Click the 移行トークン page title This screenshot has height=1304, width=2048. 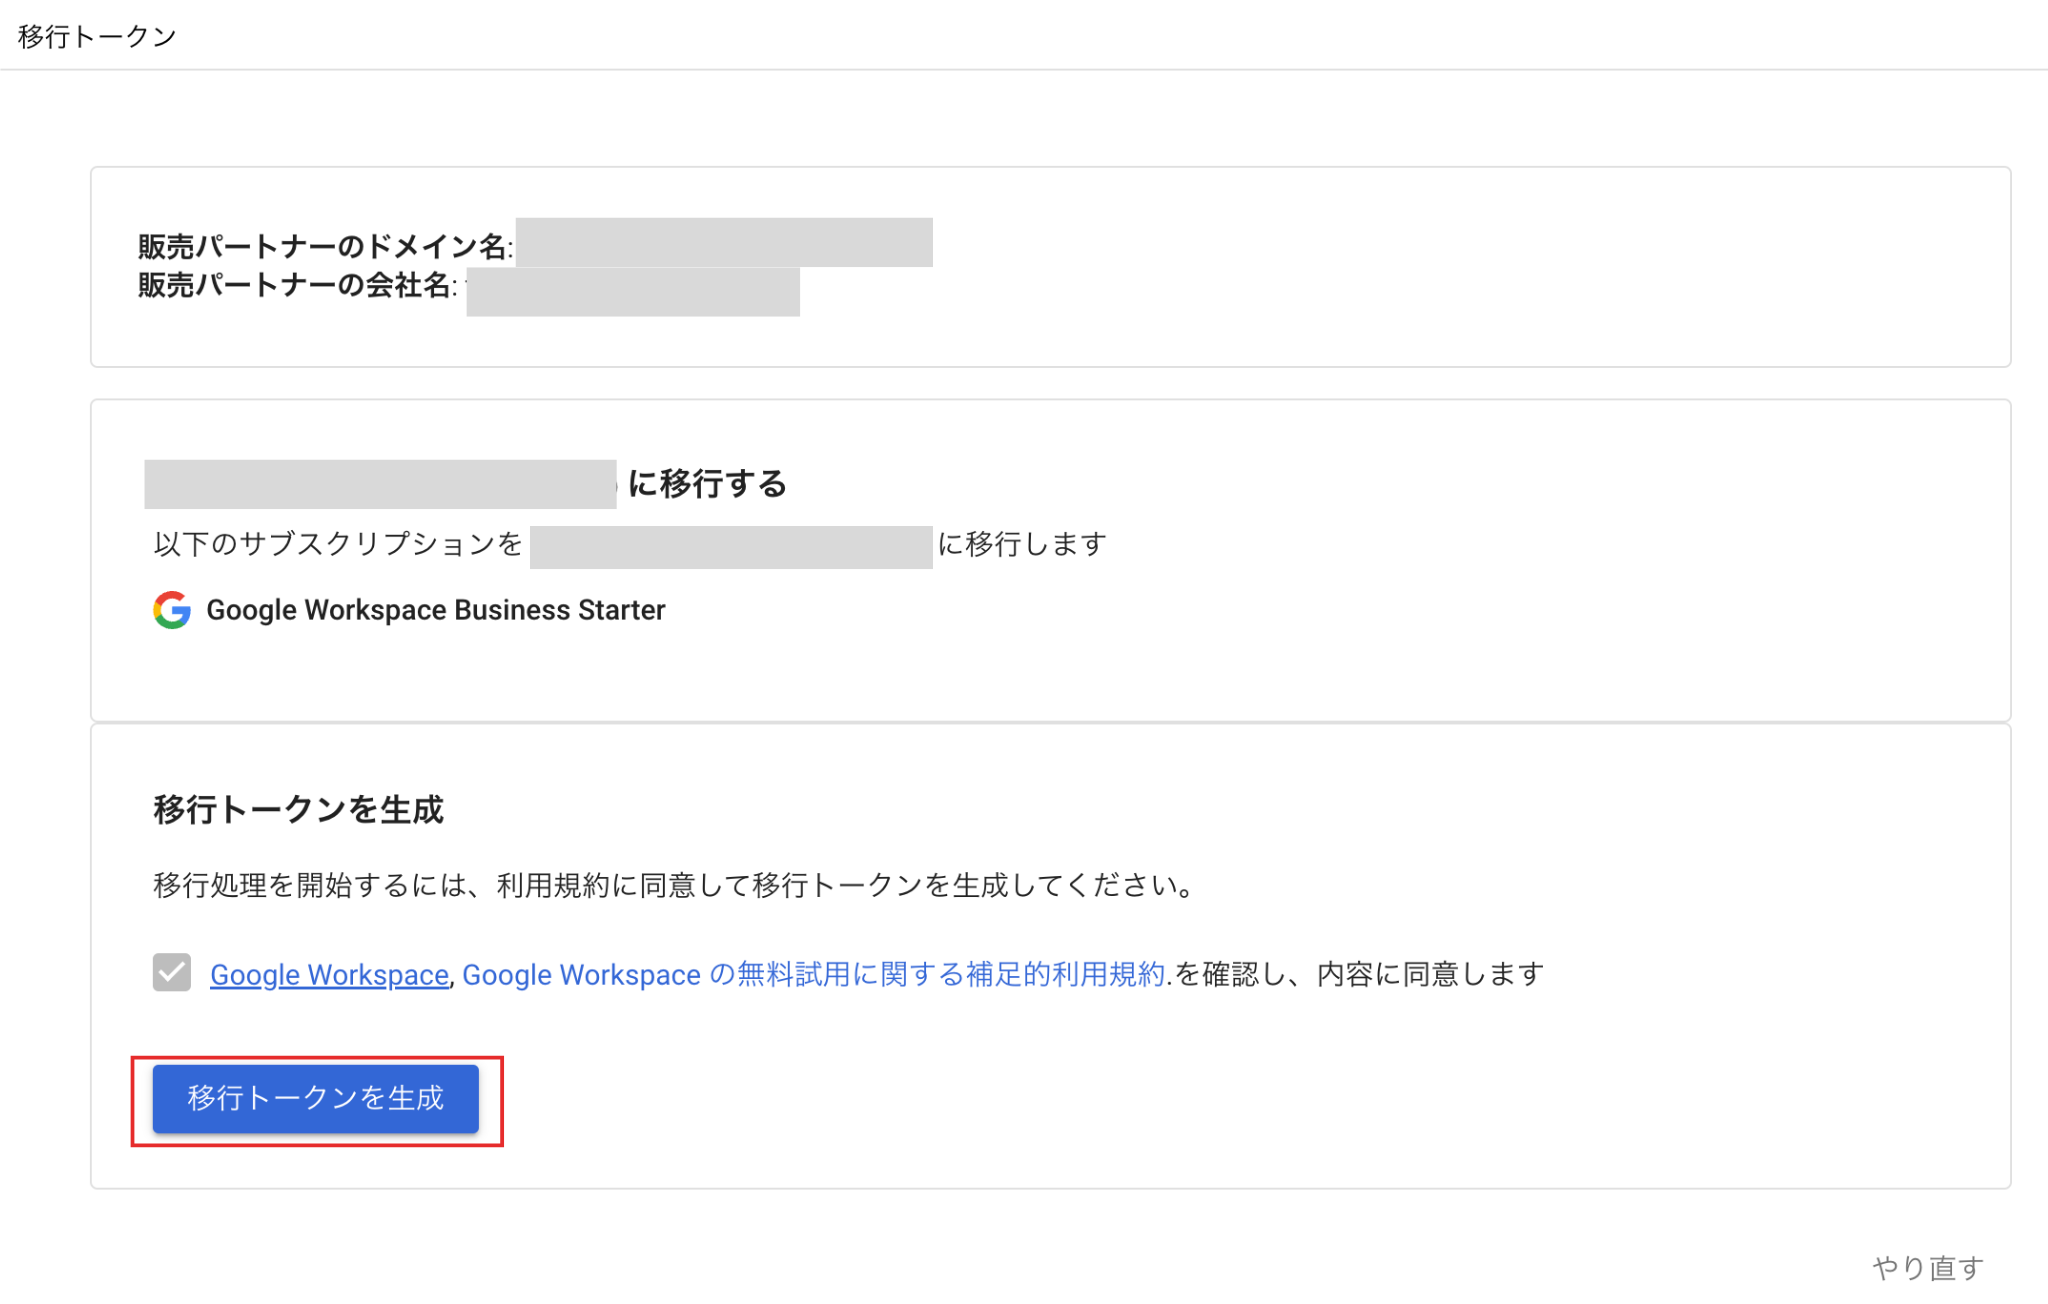97,36
